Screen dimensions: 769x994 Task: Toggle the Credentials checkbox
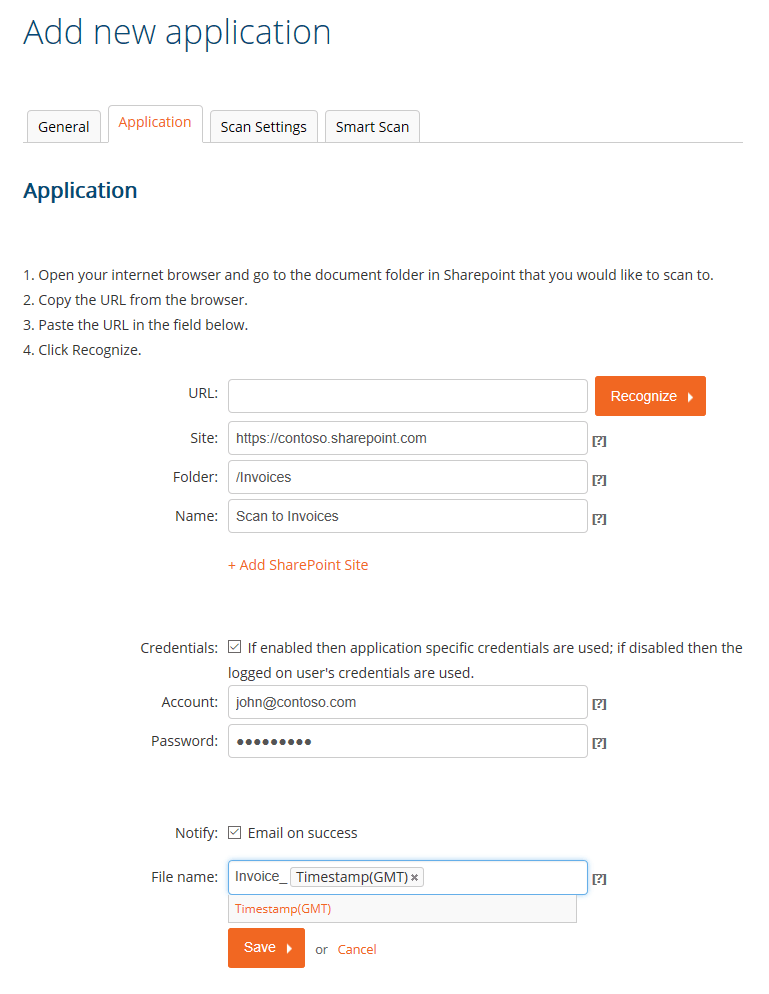pos(235,647)
